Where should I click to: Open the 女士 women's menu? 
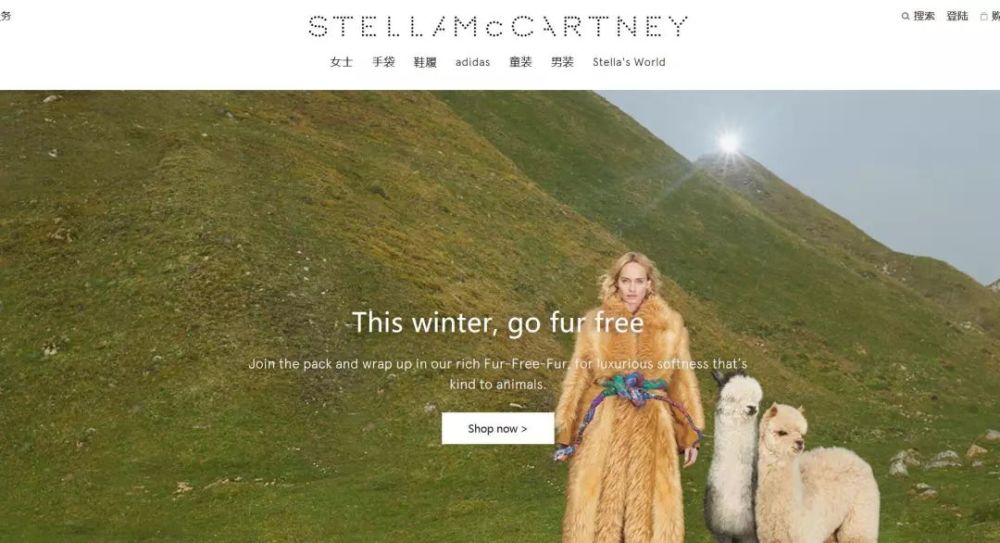[341, 62]
